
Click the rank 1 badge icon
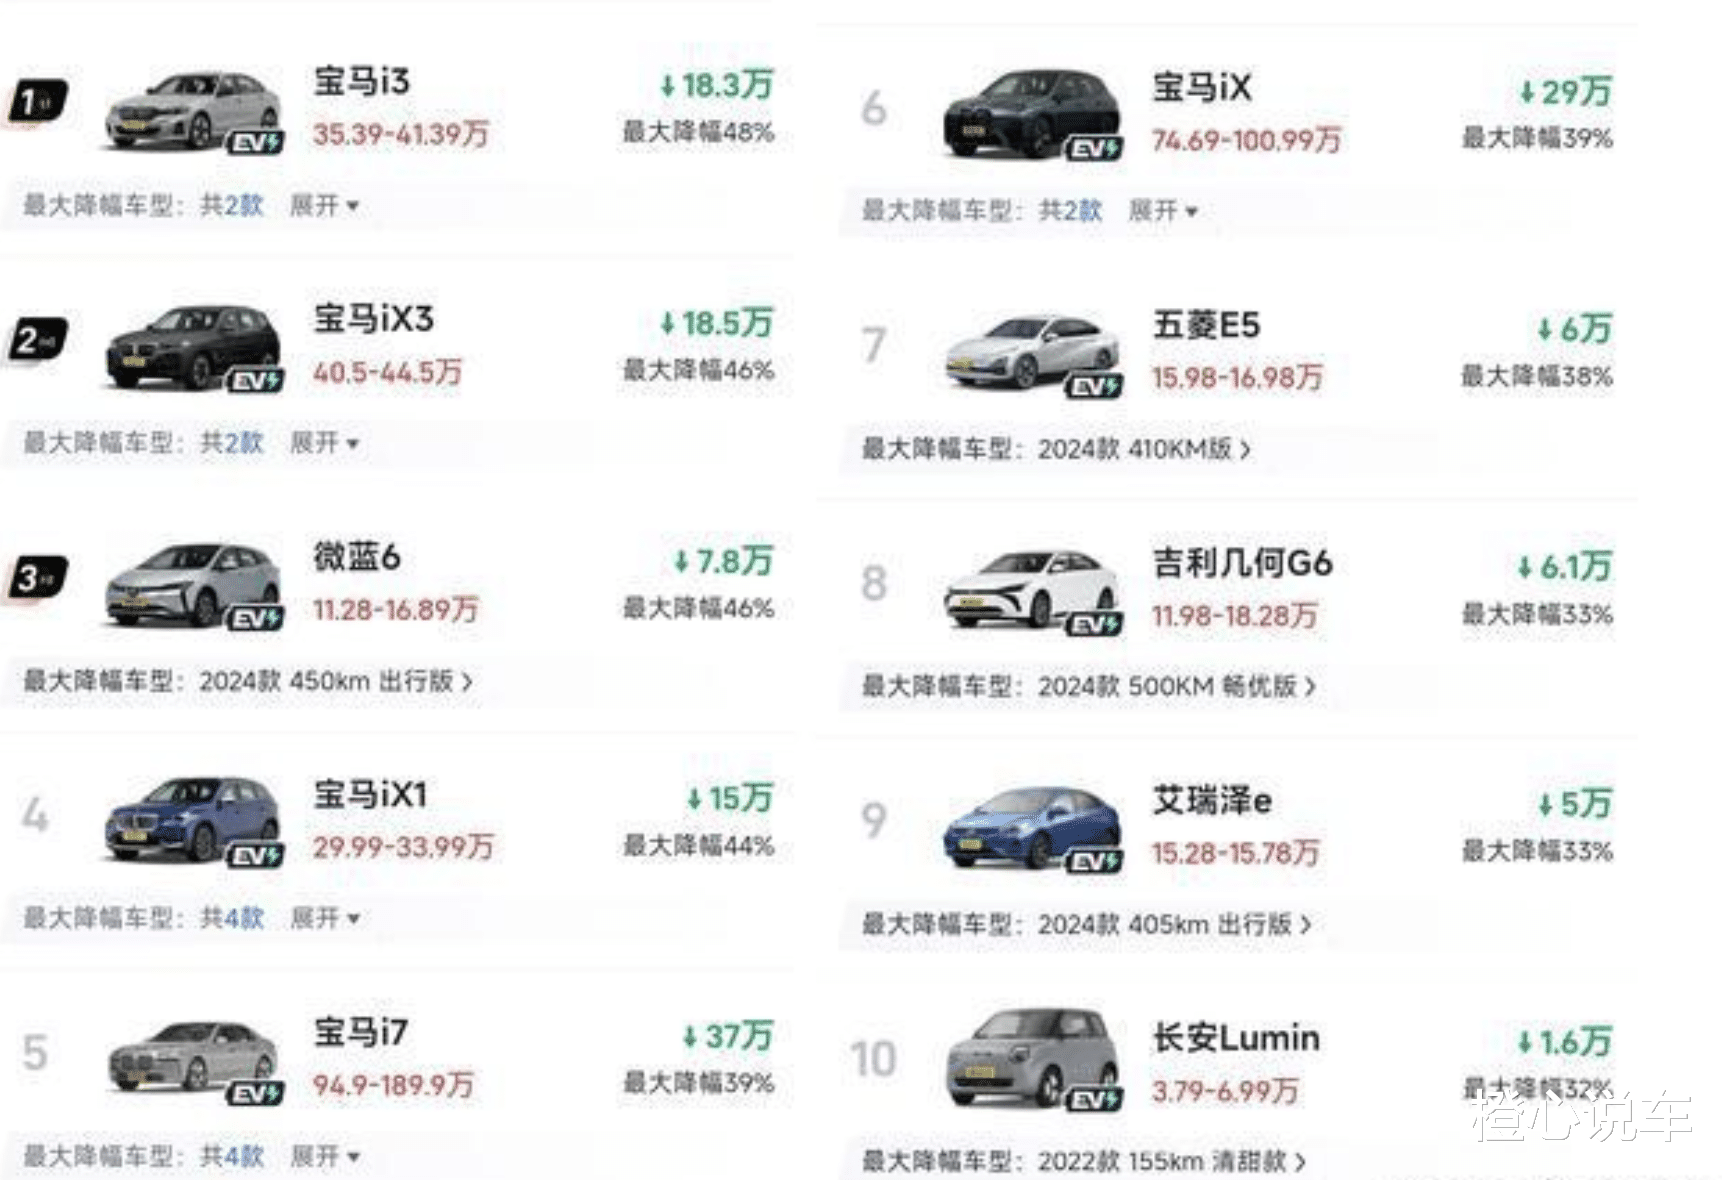(x=37, y=102)
